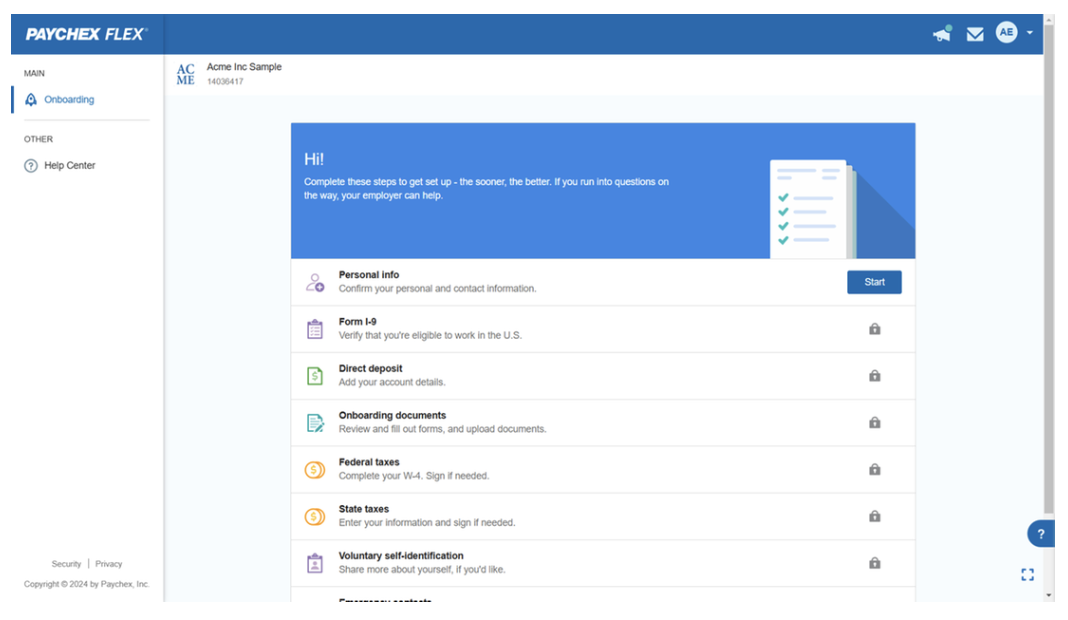The image size is (1068, 620).
Task: Click the Direct deposit dollar icon
Action: coord(314,375)
